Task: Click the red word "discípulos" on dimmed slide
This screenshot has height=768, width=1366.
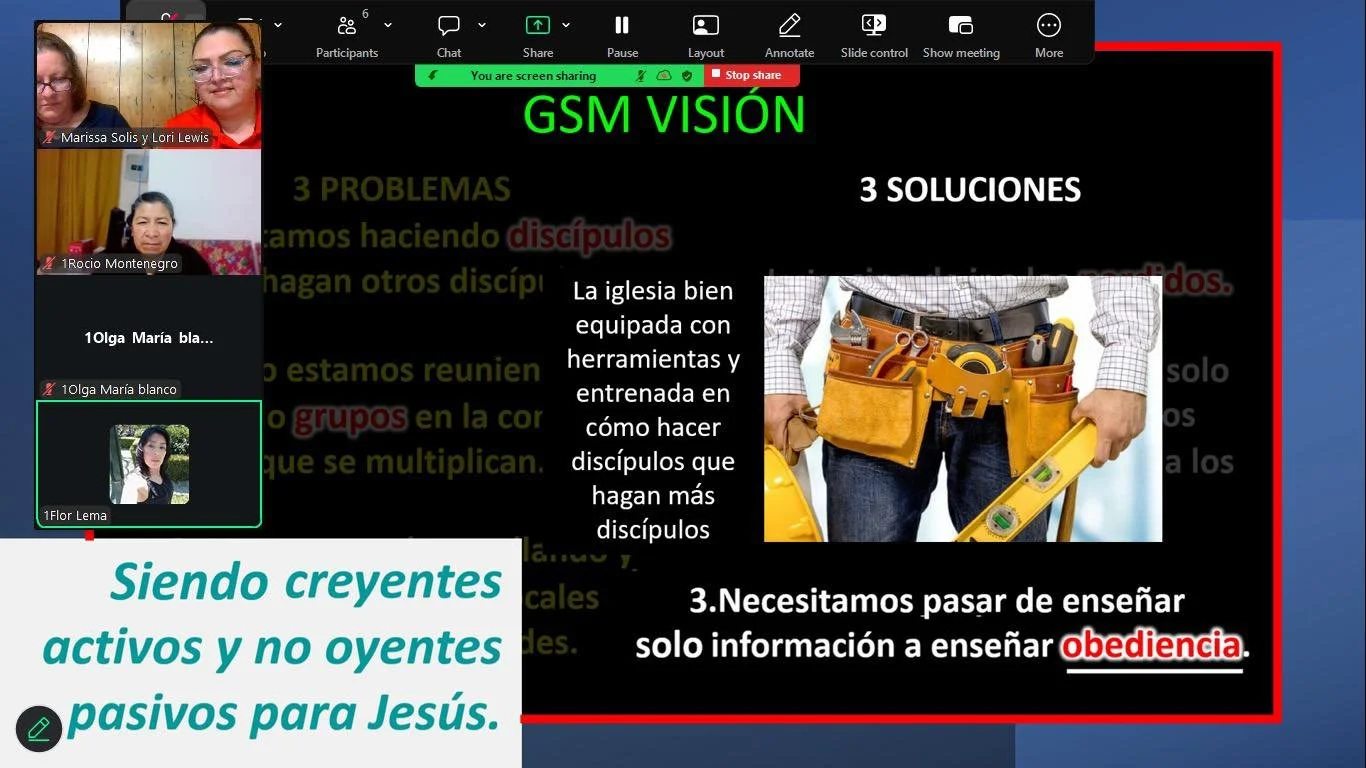Action: click(x=589, y=236)
